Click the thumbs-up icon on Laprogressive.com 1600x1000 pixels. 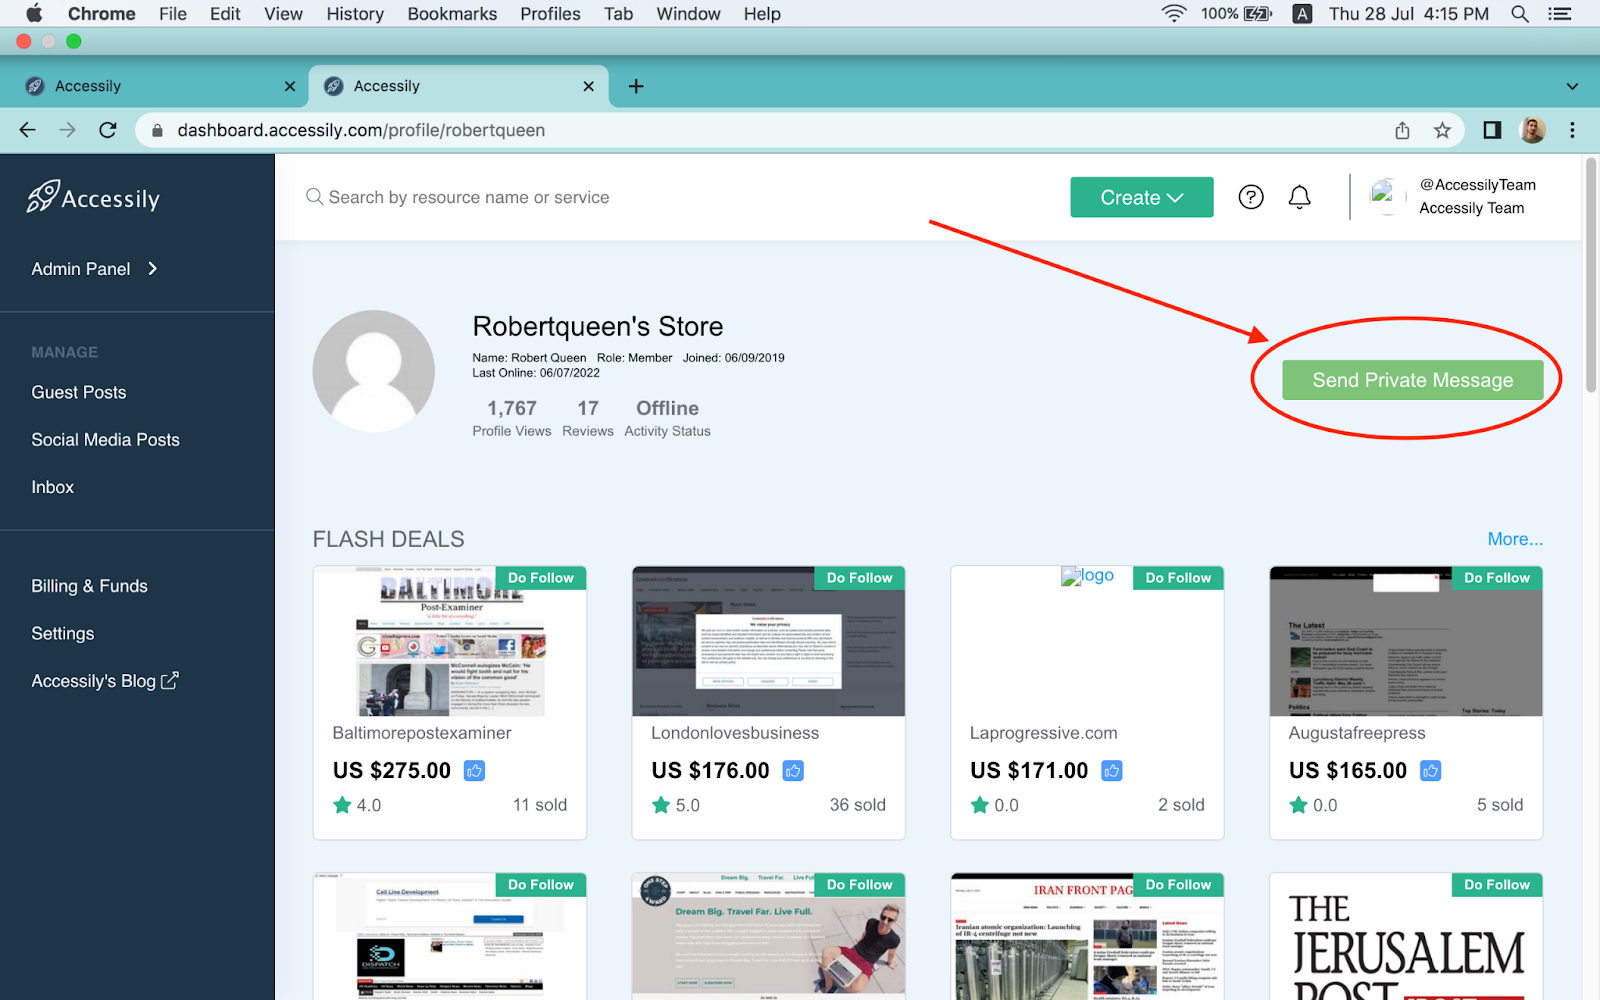point(1112,771)
